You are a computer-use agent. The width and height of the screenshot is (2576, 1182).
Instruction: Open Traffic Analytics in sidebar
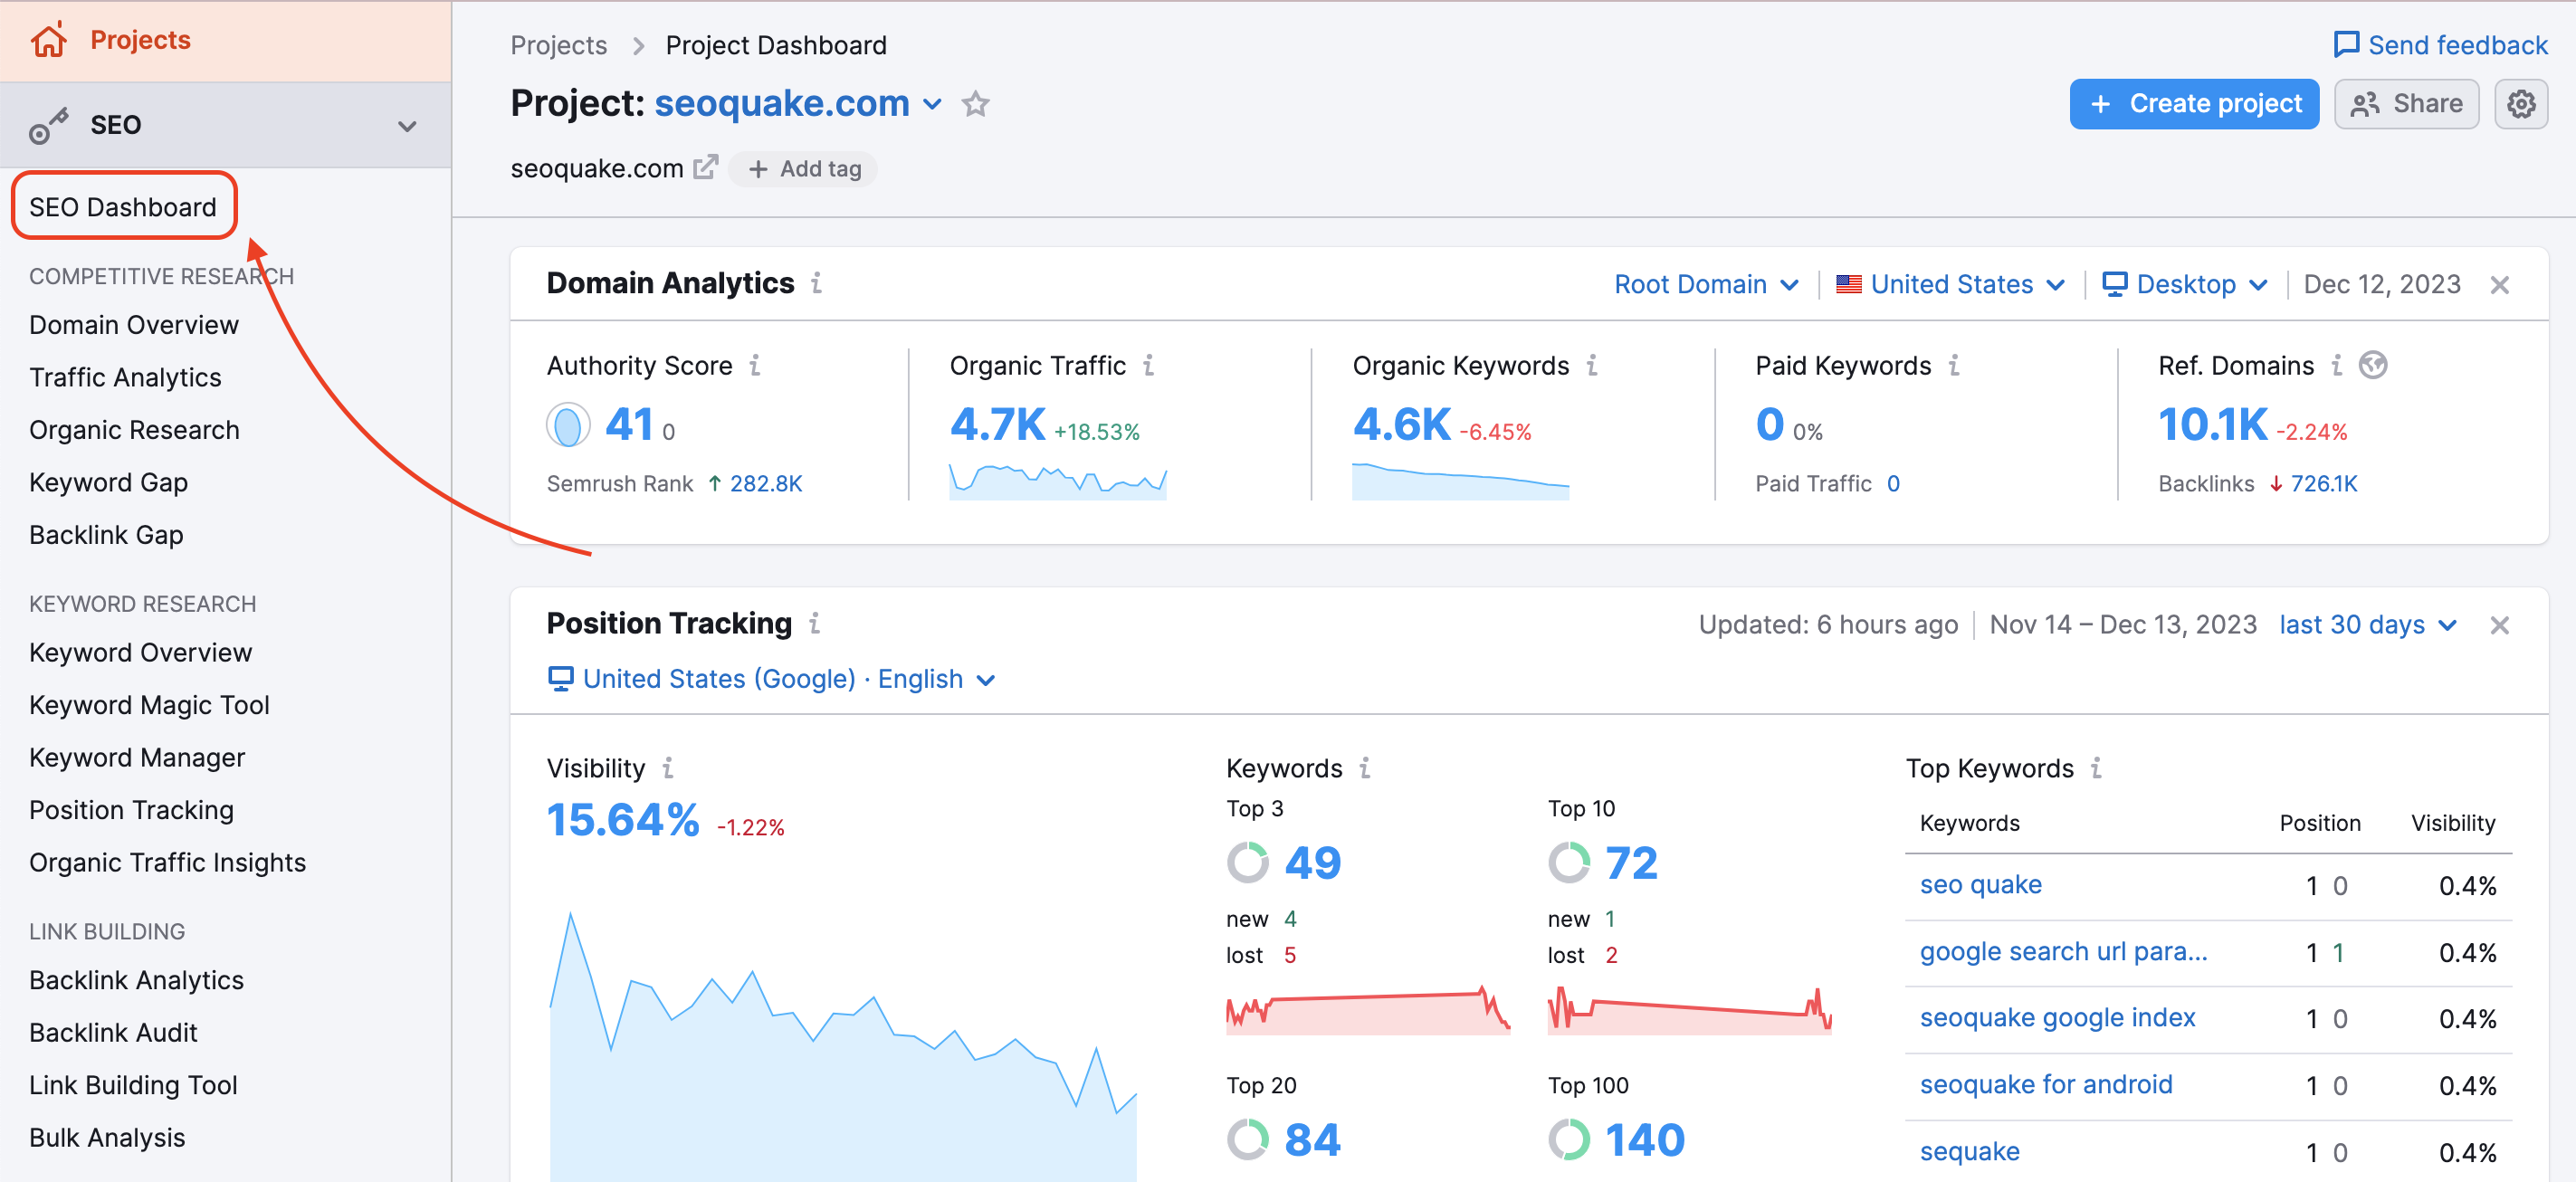[125, 377]
